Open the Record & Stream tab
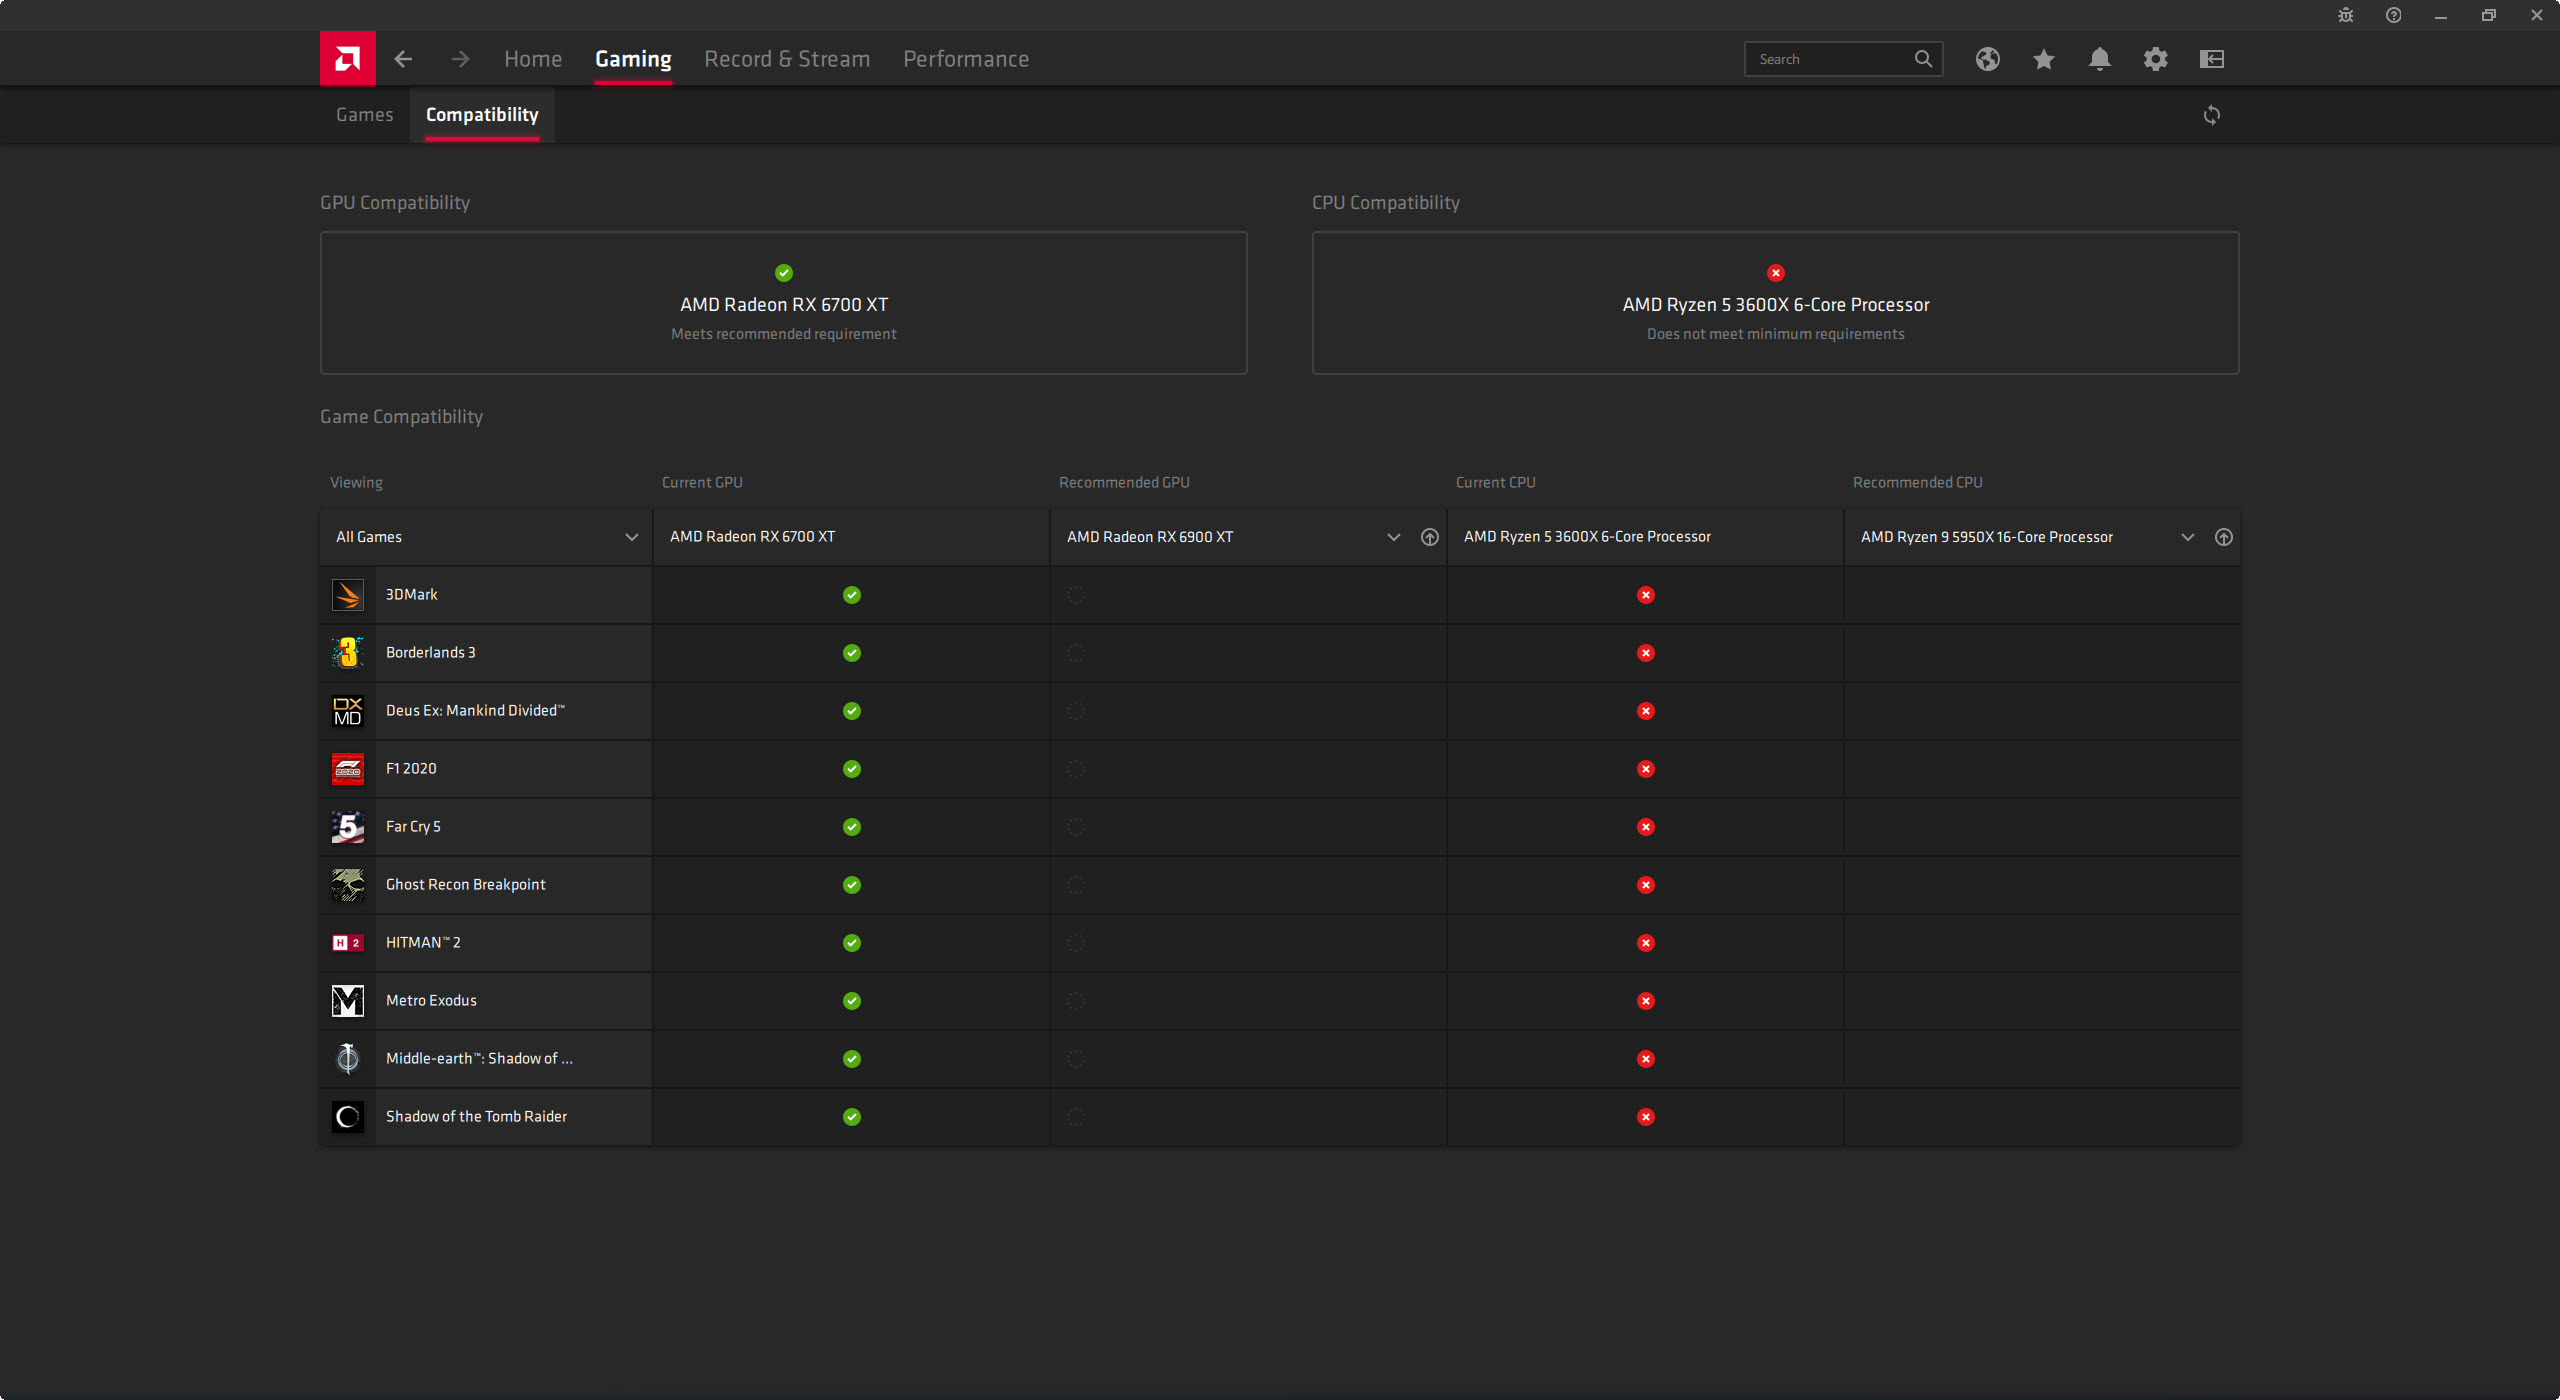 (x=787, y=59)
